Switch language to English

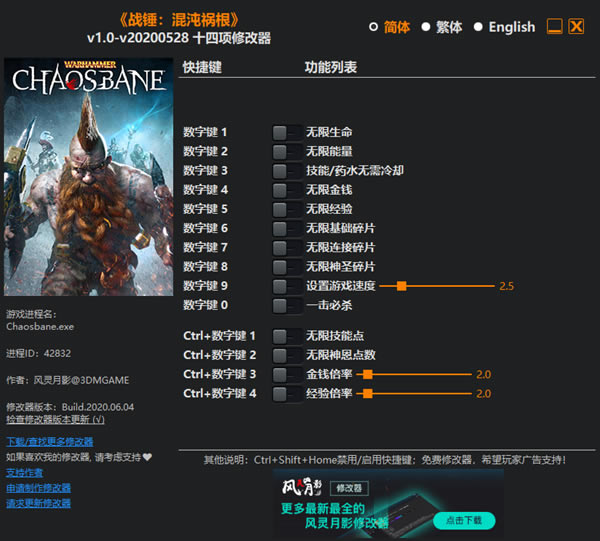[478, 27]
